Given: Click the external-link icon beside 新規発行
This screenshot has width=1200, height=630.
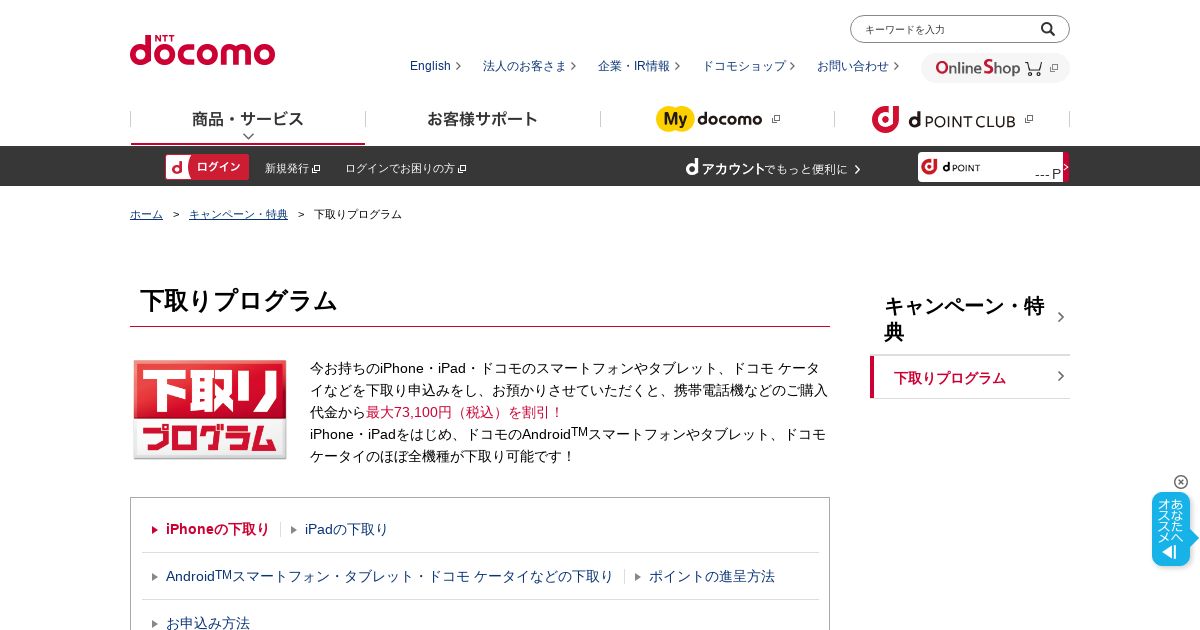Looking at the screenshot, I should pyautogui.click(x=316, y=169).
